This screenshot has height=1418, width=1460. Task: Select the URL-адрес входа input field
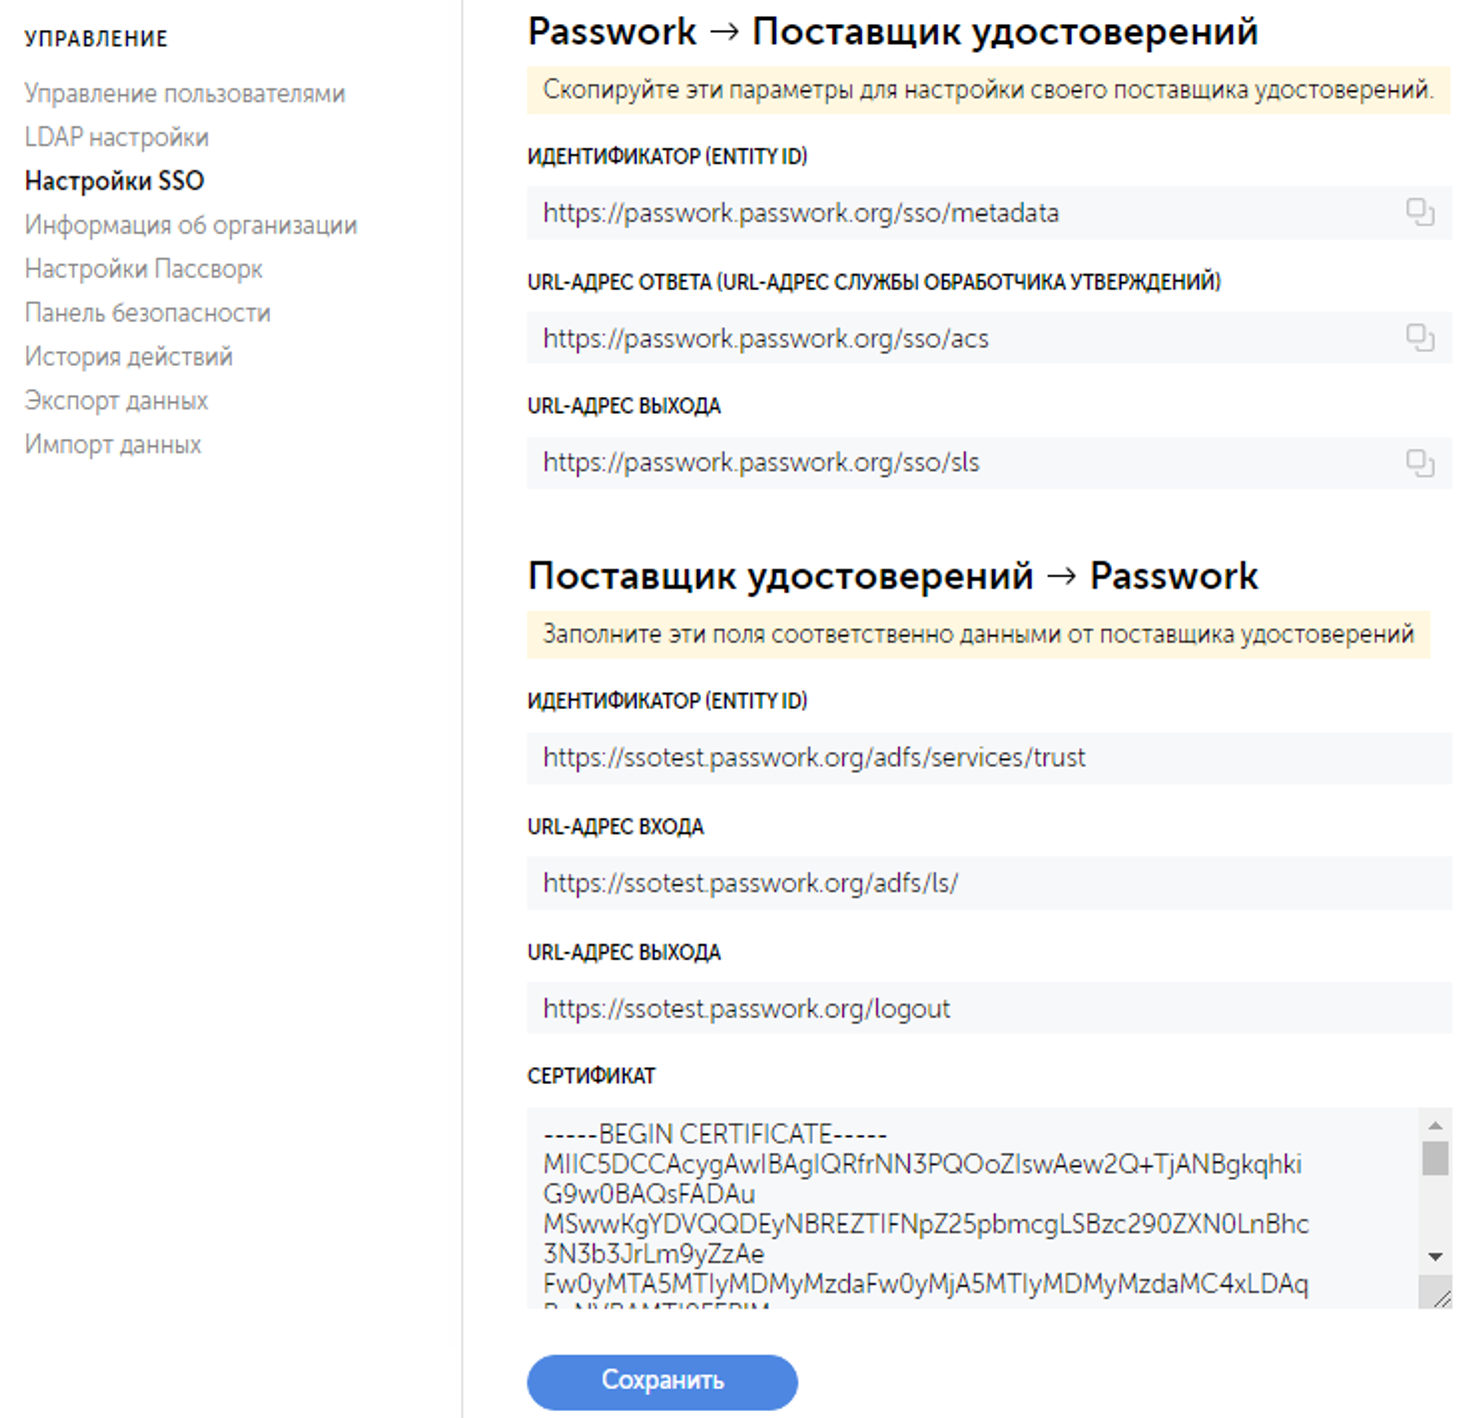pyautogui.click(x=900, y=883)
